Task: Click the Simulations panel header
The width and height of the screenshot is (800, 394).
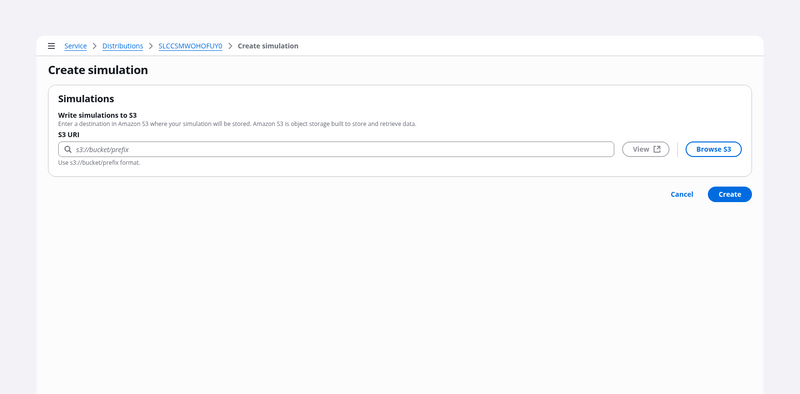Action: [x=86, y=98]
